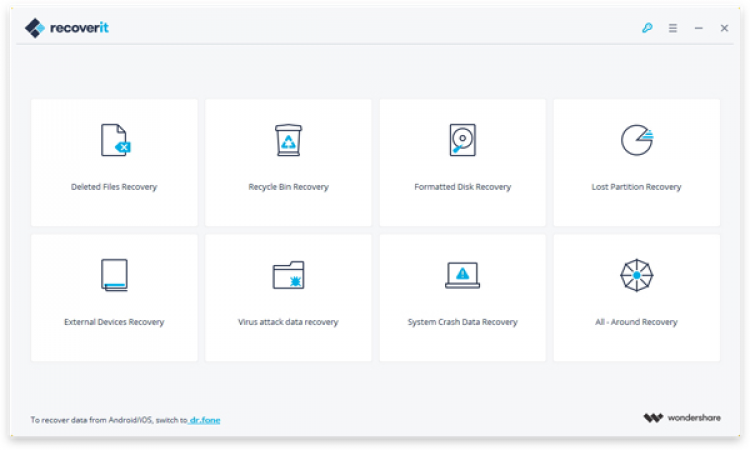The width and height of the screenshot is (750, 450).
Task: Click the Lost Partition Recovery pie icon
Action: tap(637, 140)
